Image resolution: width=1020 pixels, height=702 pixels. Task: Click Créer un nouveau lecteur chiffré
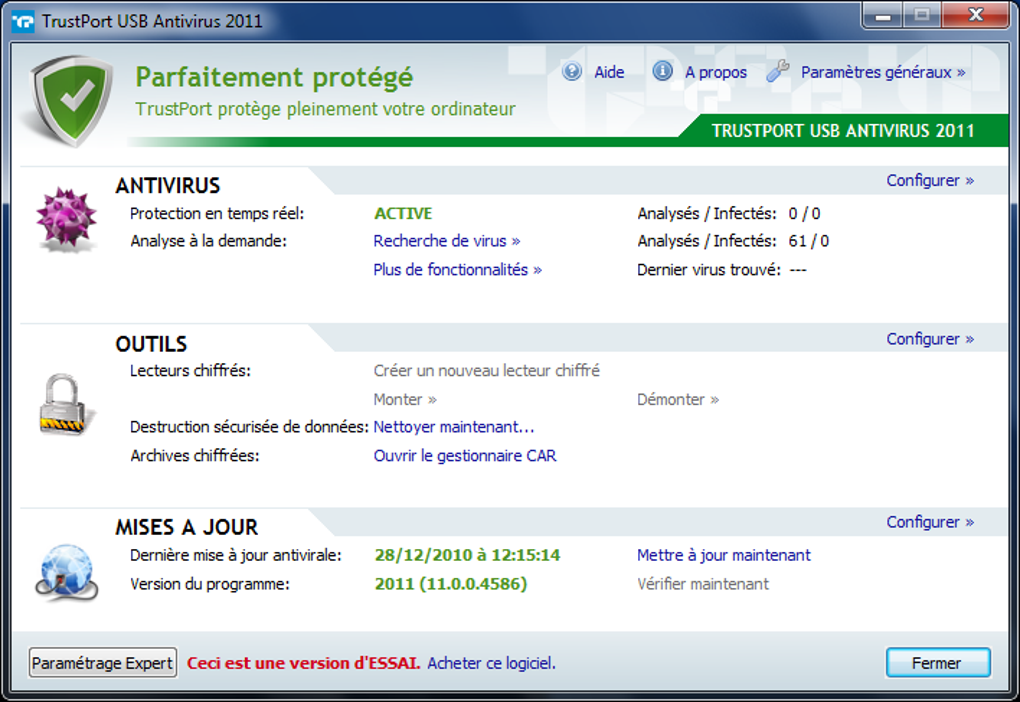coord(487,371)
